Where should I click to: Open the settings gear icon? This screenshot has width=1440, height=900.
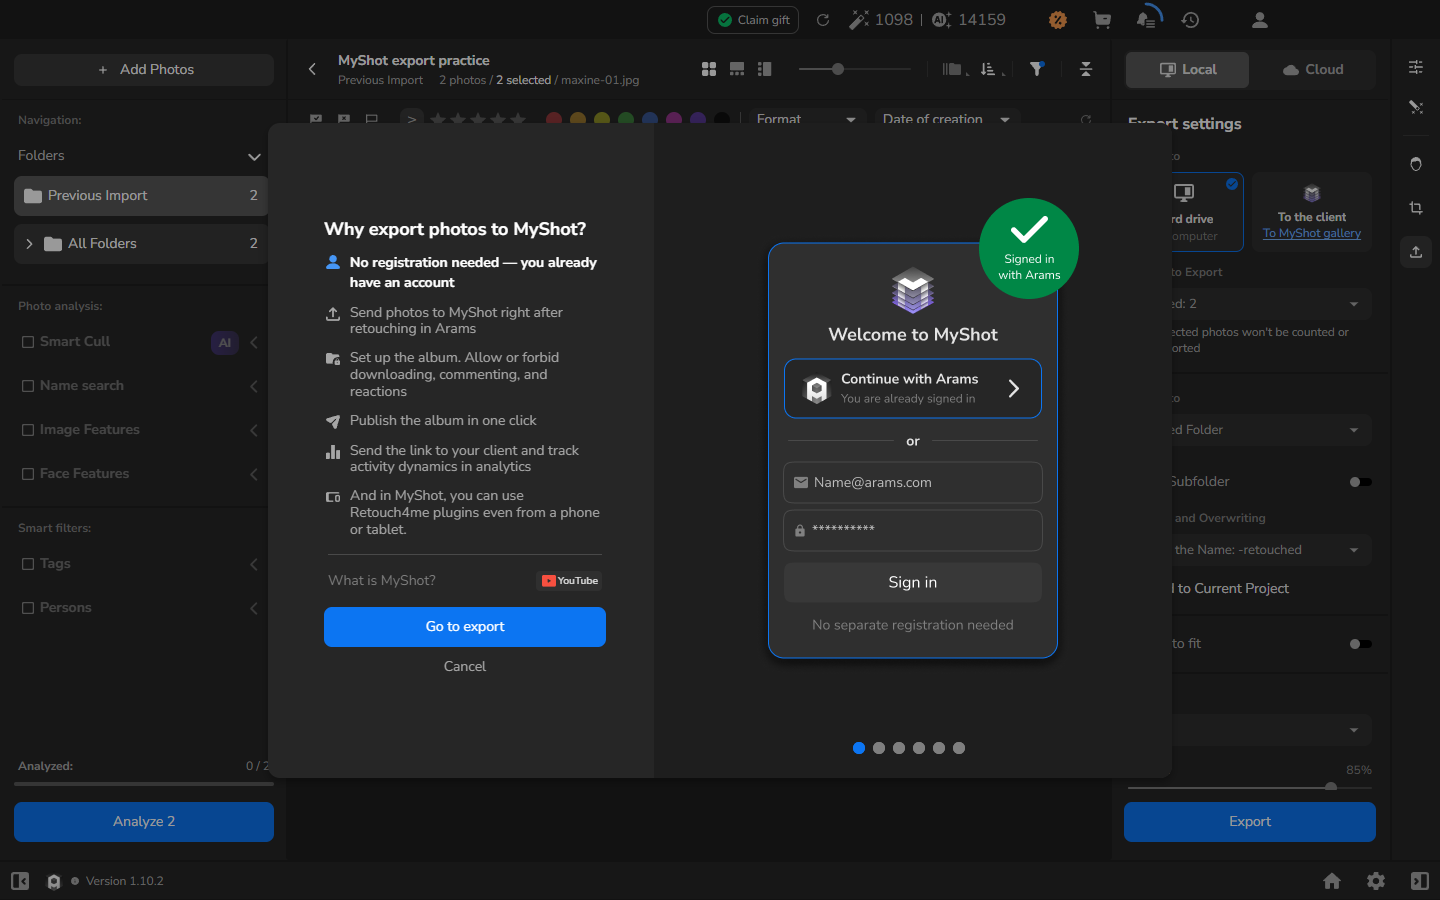pos(1376,881)
